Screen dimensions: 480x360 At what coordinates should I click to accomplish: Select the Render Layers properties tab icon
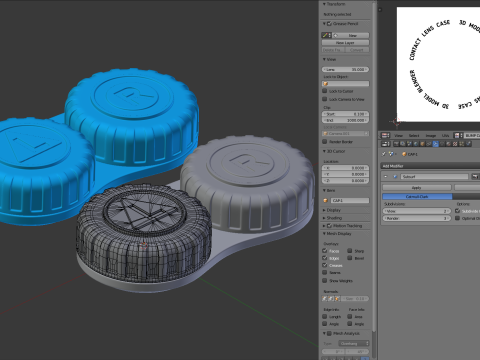click(x=403, y=144)
